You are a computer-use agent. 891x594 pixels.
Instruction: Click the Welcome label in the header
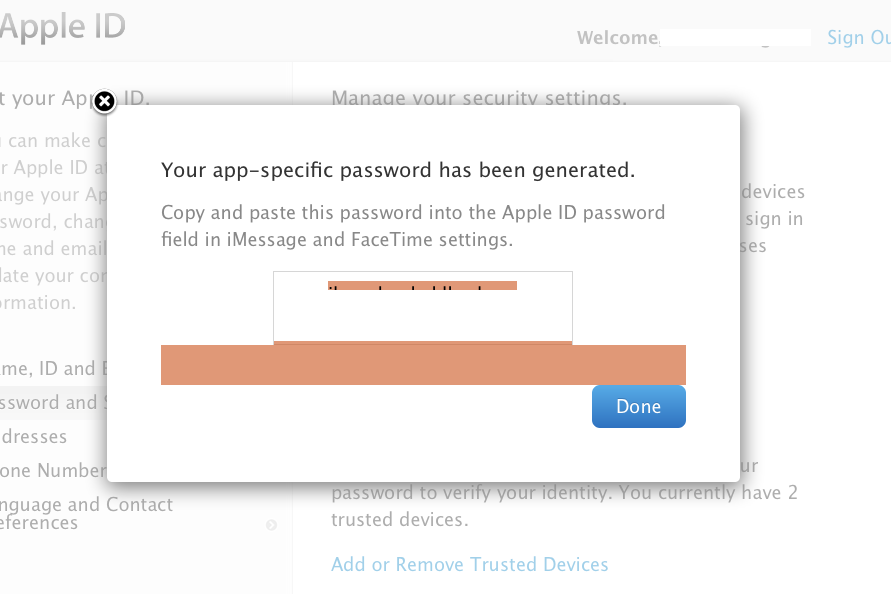pyautogui.click(x=617, y=38)
